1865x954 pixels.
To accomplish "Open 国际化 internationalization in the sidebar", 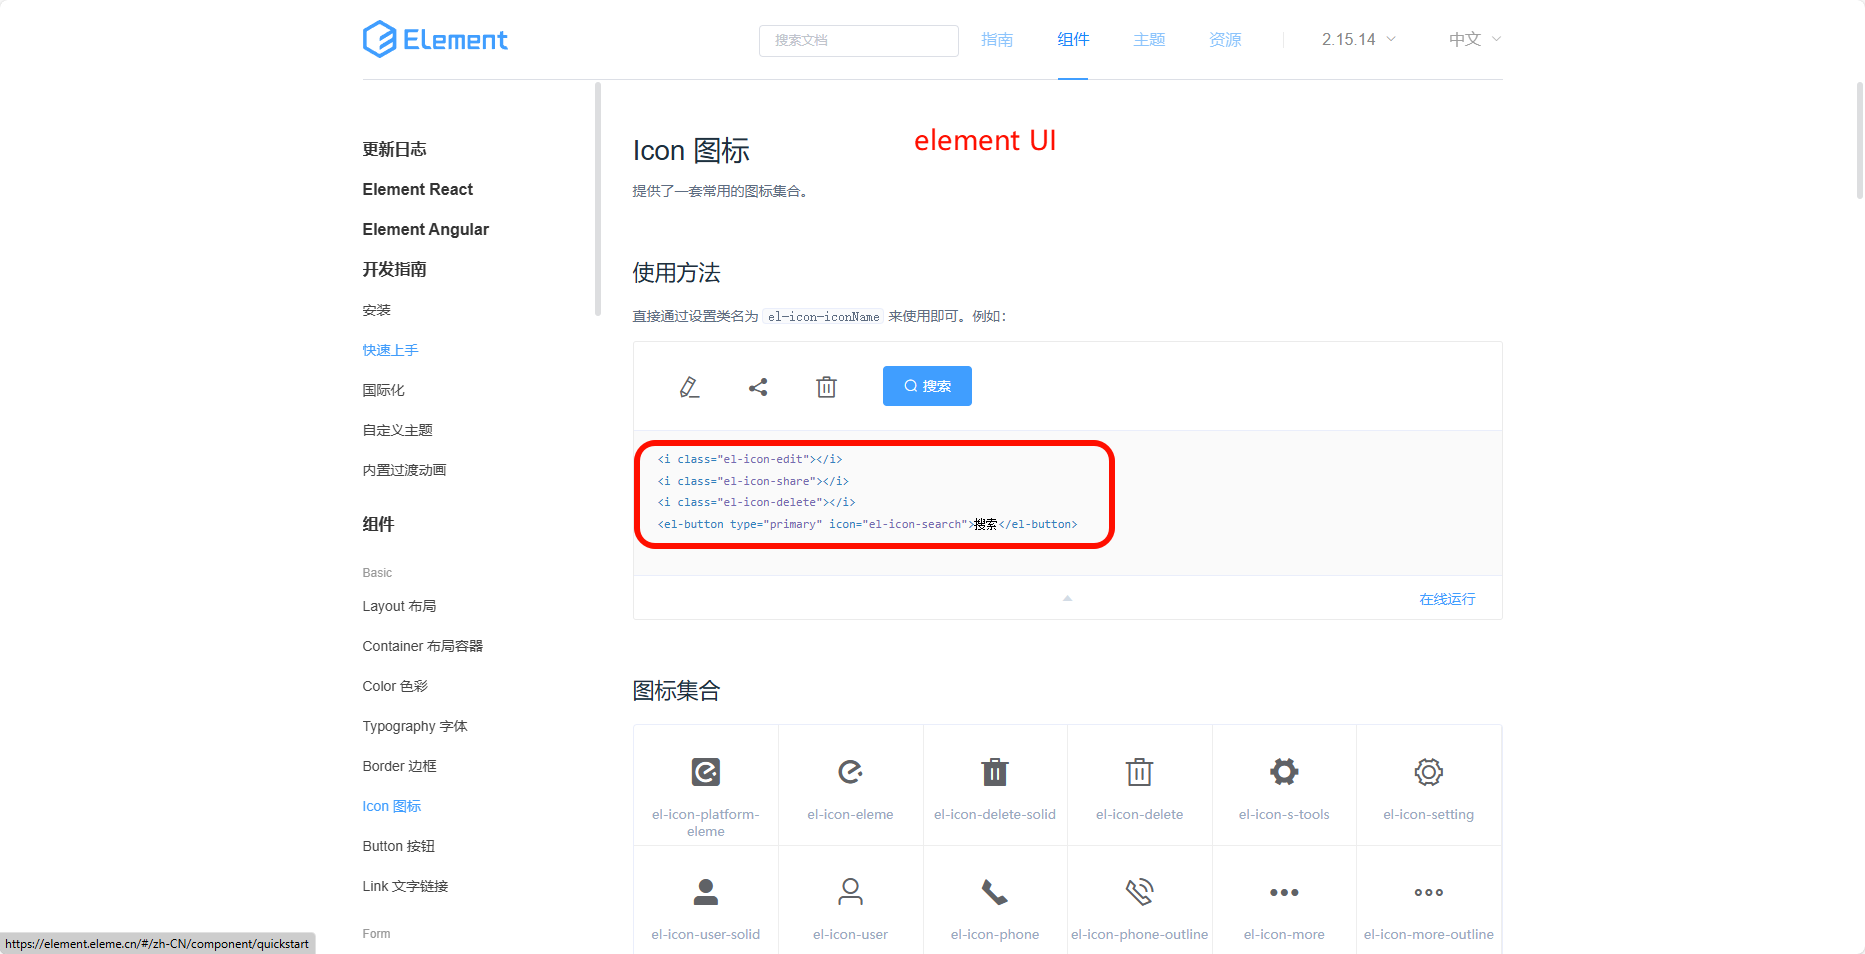I will [384, 390].
